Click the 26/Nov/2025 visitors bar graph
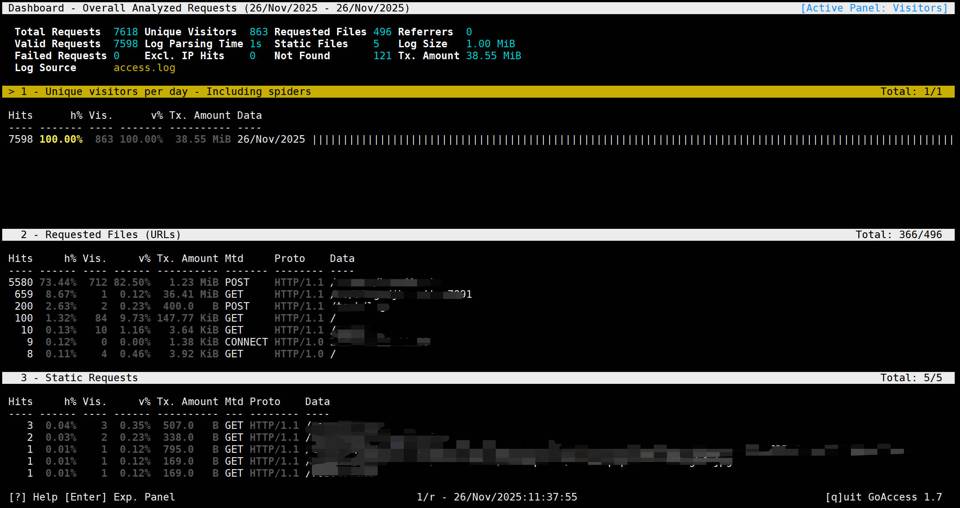The height and width of the screenshot is (508, 960). click(632, 140)
